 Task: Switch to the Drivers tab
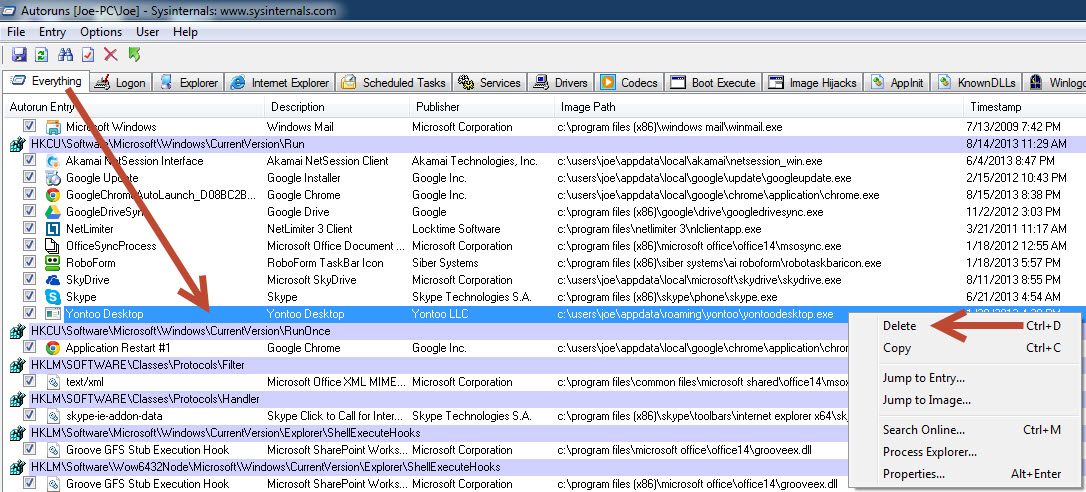(561, 82)
